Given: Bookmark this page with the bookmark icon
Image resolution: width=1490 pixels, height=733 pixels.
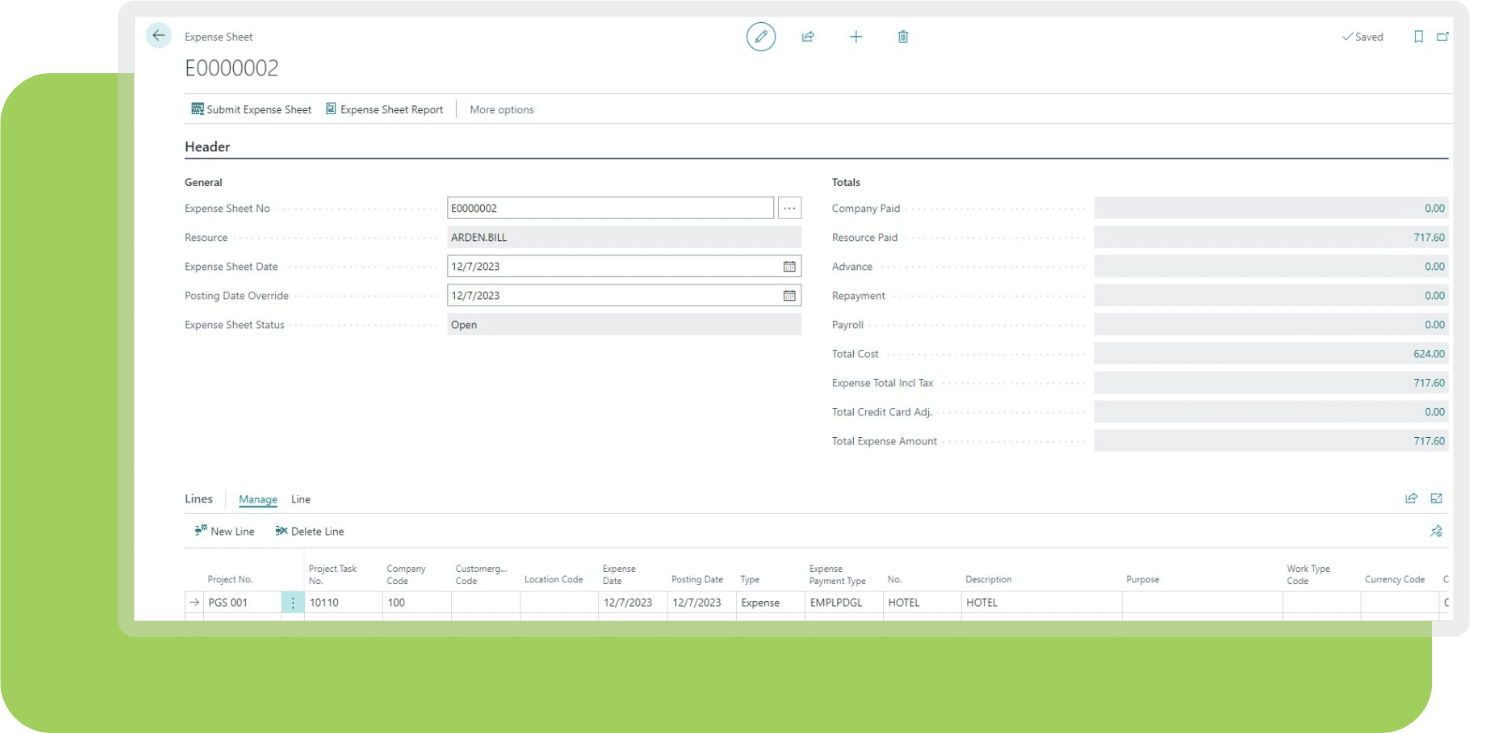Looking at the screenshot, I should (1418, 37).
